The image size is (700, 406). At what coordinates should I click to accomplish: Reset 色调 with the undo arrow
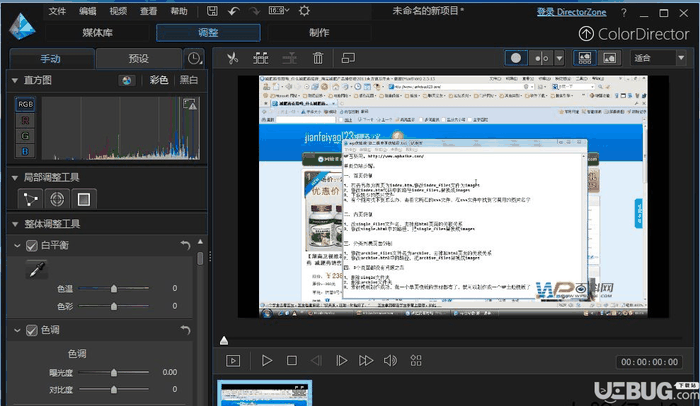tap(185, 330)
